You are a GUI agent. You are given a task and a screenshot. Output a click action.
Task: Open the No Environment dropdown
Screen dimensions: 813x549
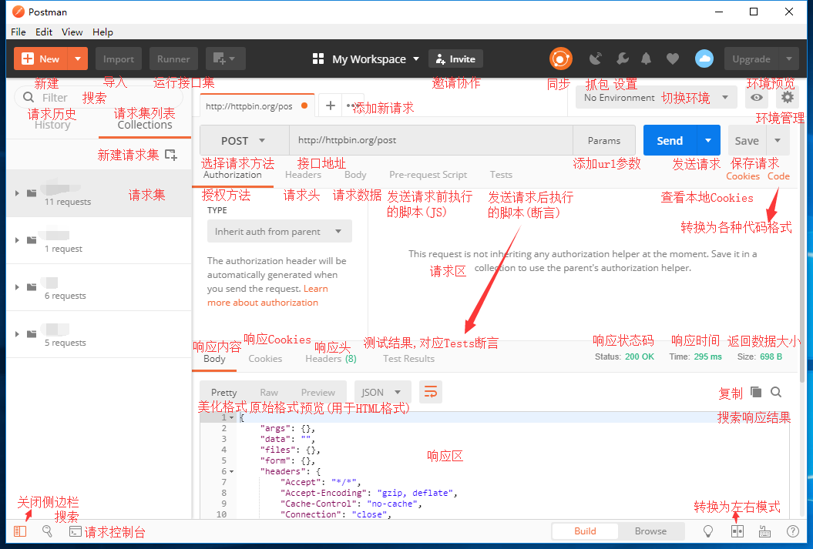tap(656, 97)
